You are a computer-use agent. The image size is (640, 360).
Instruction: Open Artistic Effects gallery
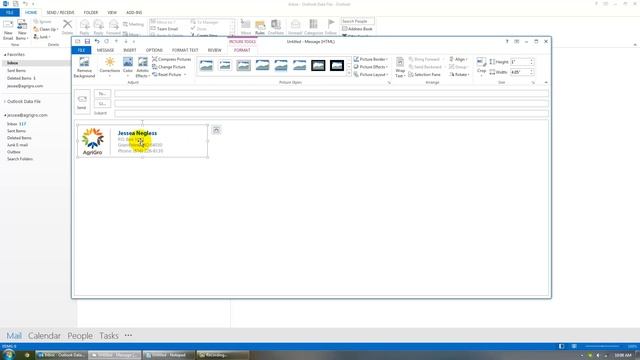click(142, 67)
